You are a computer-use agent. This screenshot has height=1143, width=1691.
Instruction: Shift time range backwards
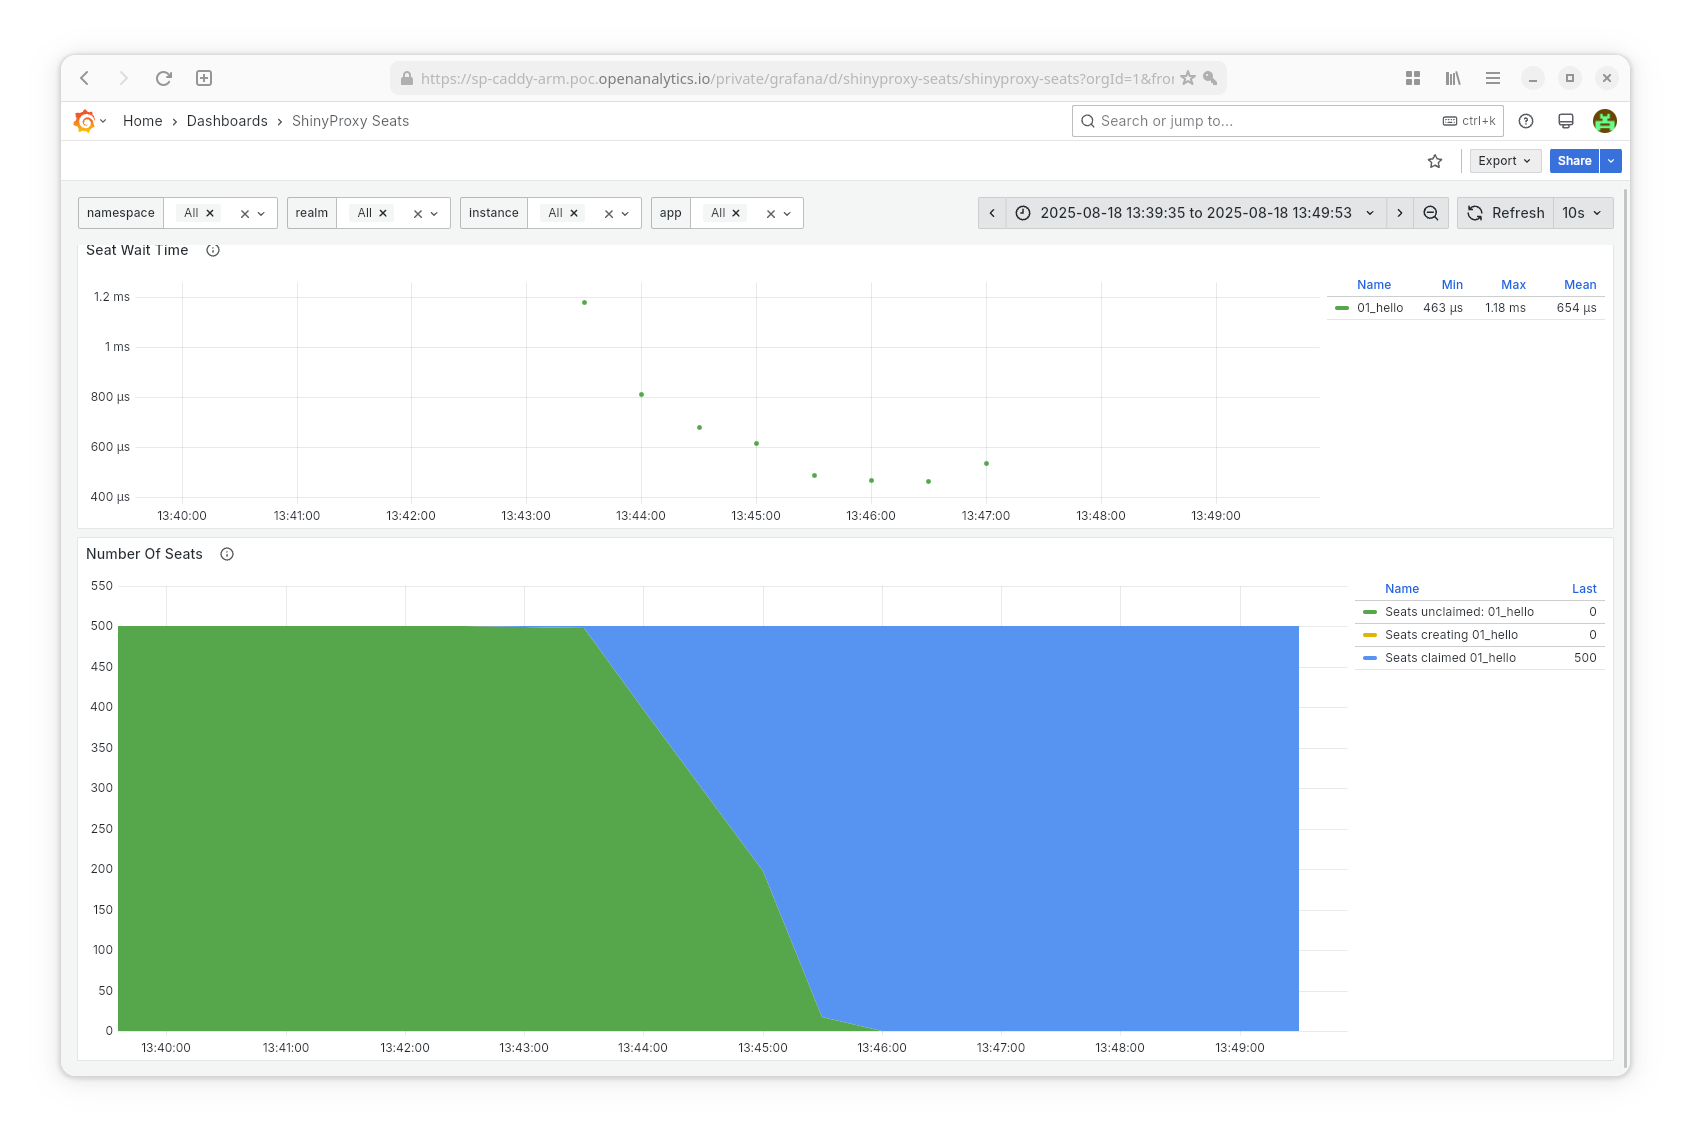(992, 213)
